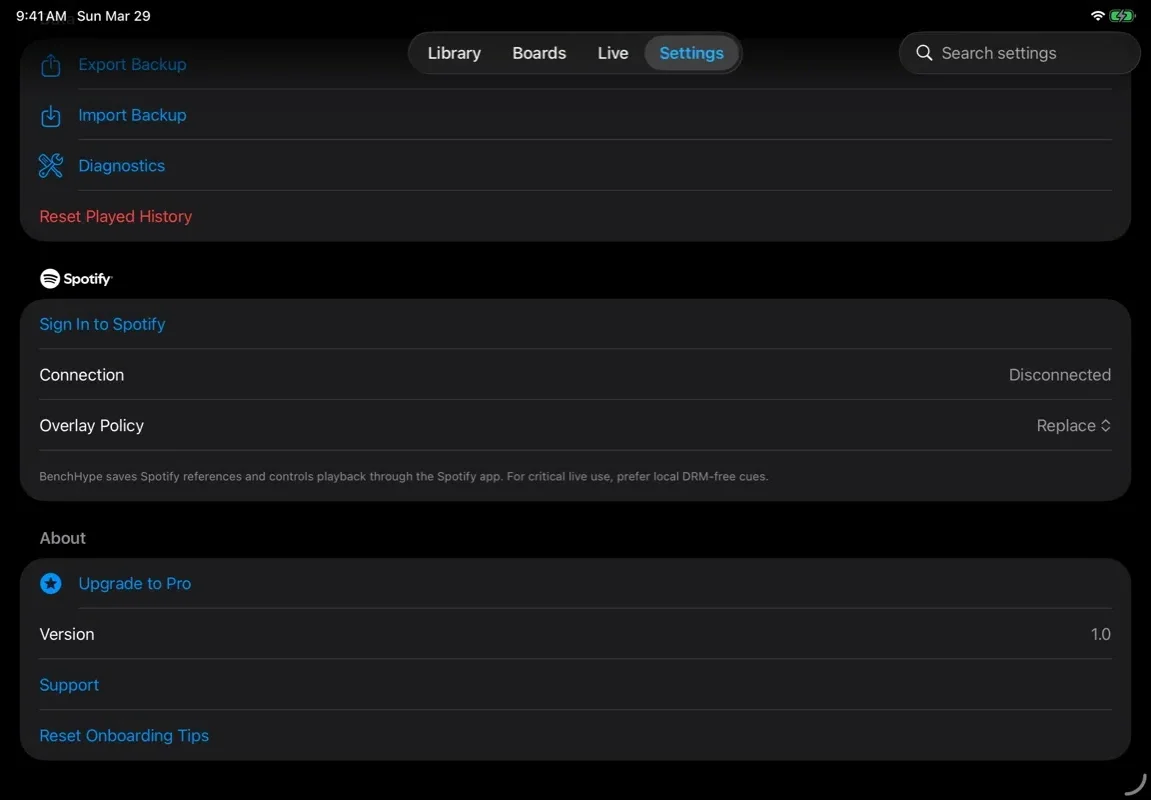Tap Reset Onboarding Tips

click(x=124, y=736)
